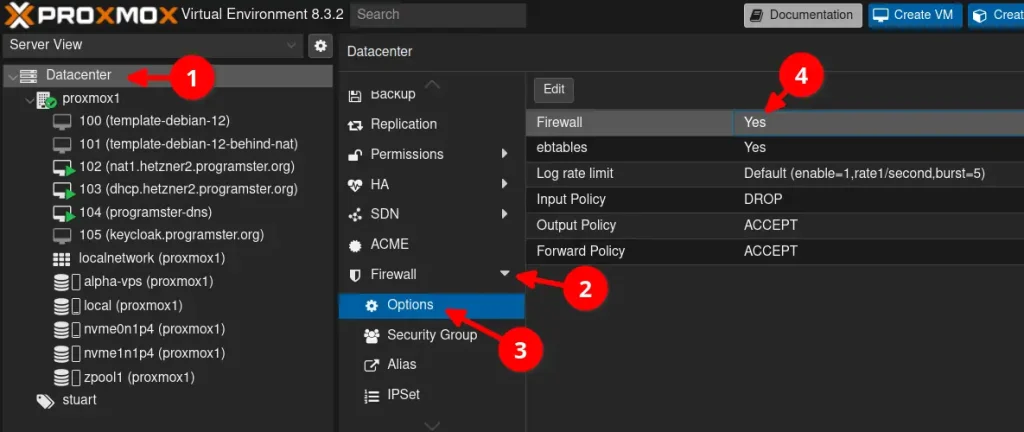Click alpha-vps storage icon
The width and height of the screenshot is (1024, 432).
click(66, 282)
